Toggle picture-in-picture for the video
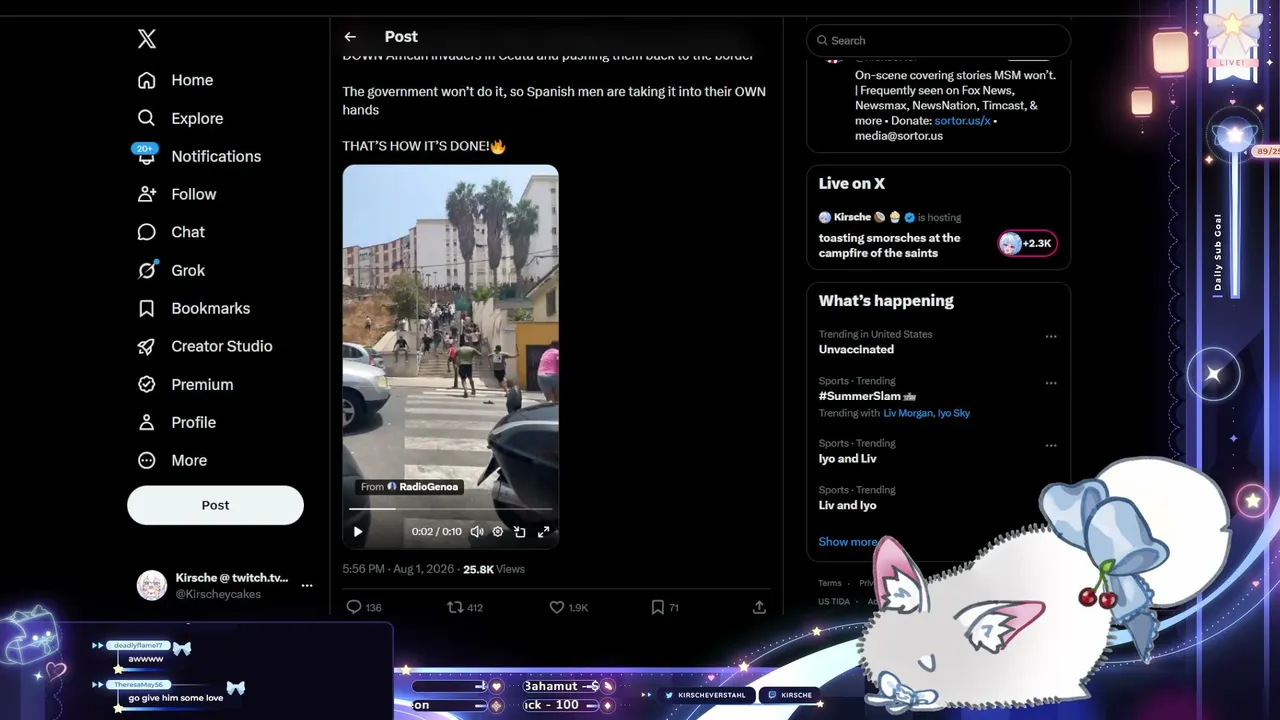Viewport: 1280px width, 720px height. [520, 532]
